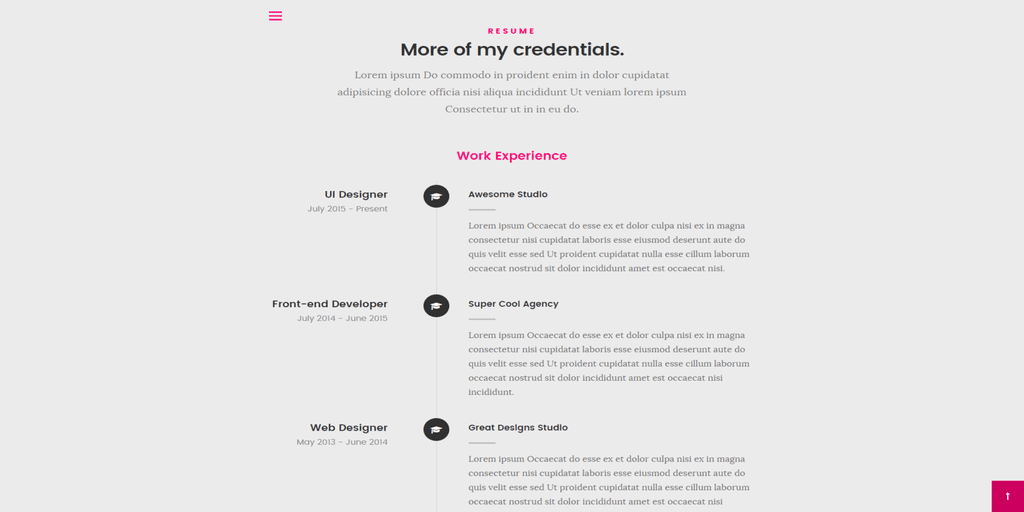This screenshot has height=512, width=1024.
Task: Click the Awesome Studio company name
Action: click(x=508, y=195)
